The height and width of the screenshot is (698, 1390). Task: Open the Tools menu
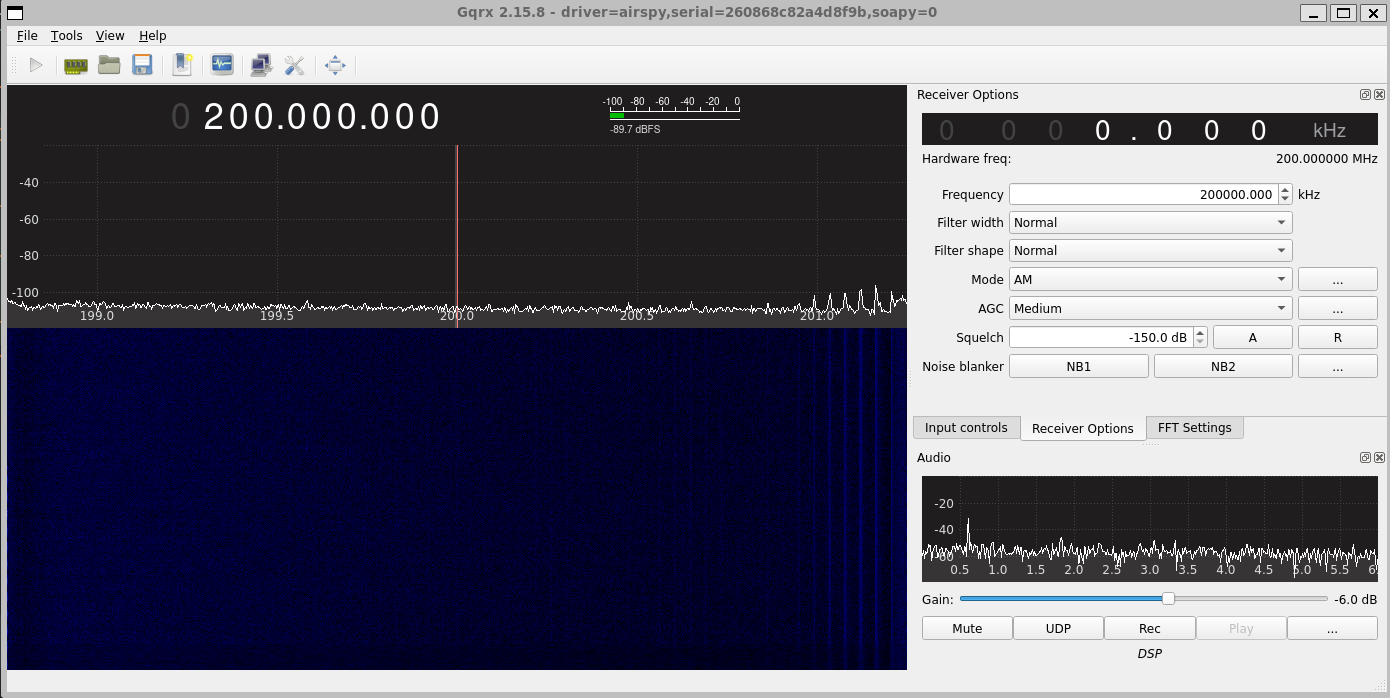66,35
